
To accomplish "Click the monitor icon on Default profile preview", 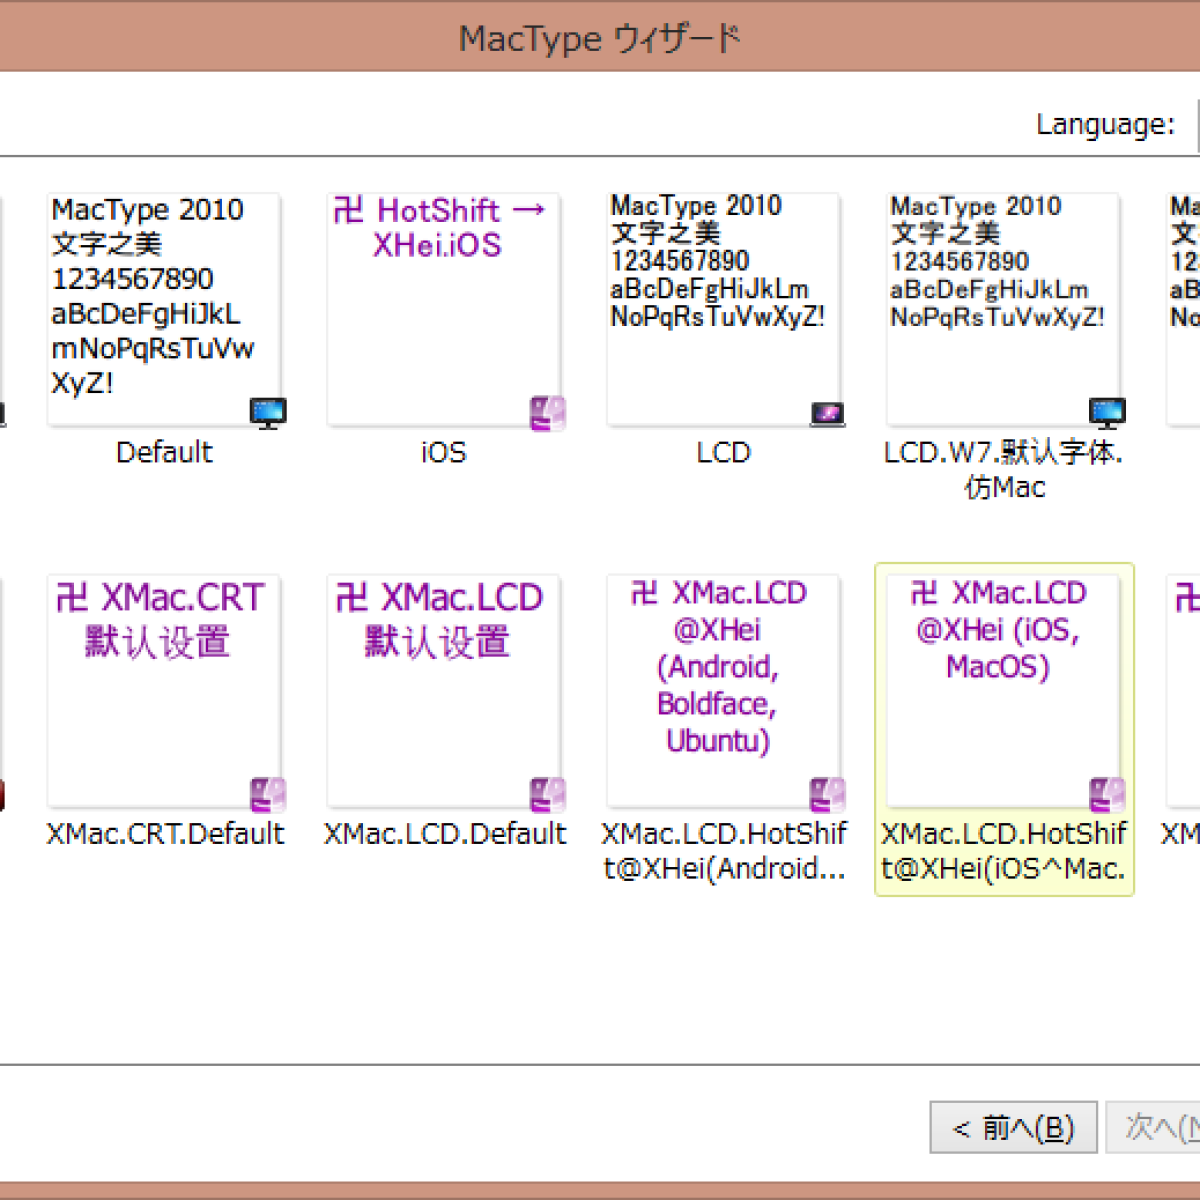I will [268, 412].
